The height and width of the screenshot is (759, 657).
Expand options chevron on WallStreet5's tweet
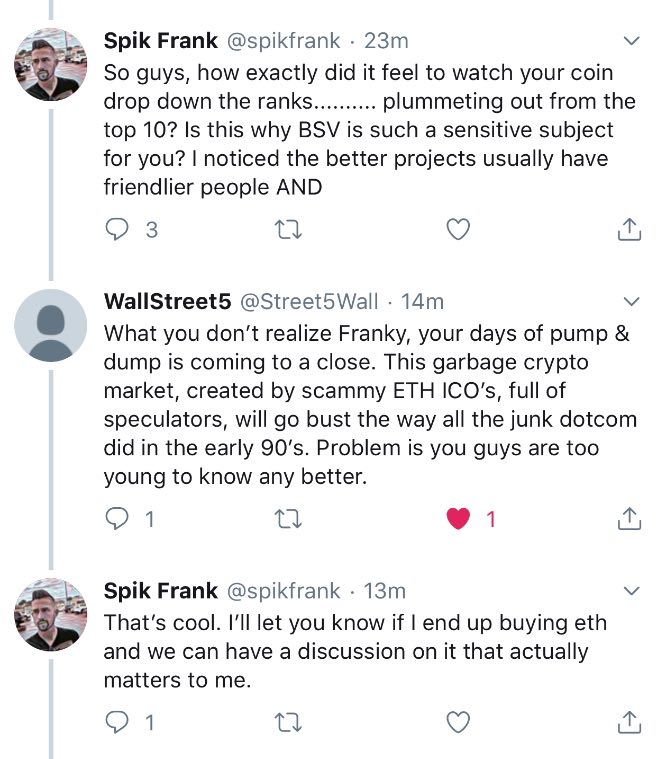pos(631,301)
